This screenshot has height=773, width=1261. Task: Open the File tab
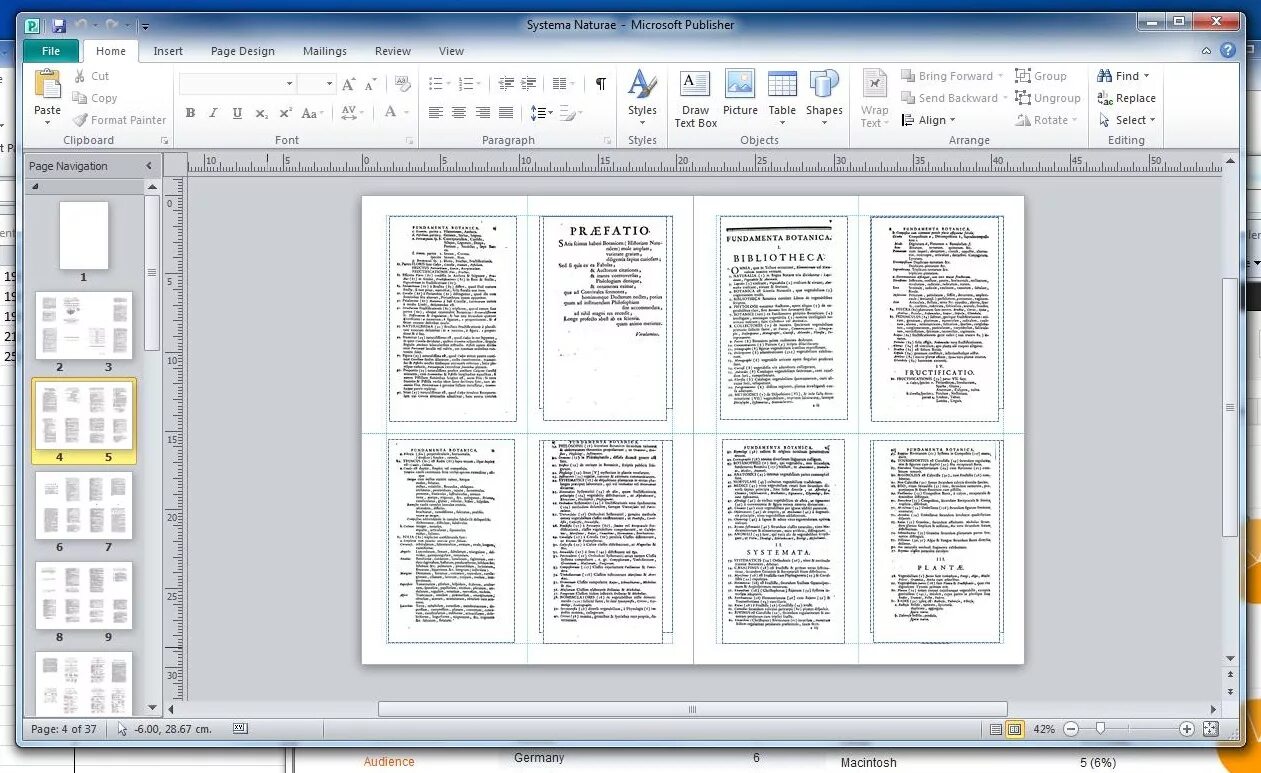(51, 51)
